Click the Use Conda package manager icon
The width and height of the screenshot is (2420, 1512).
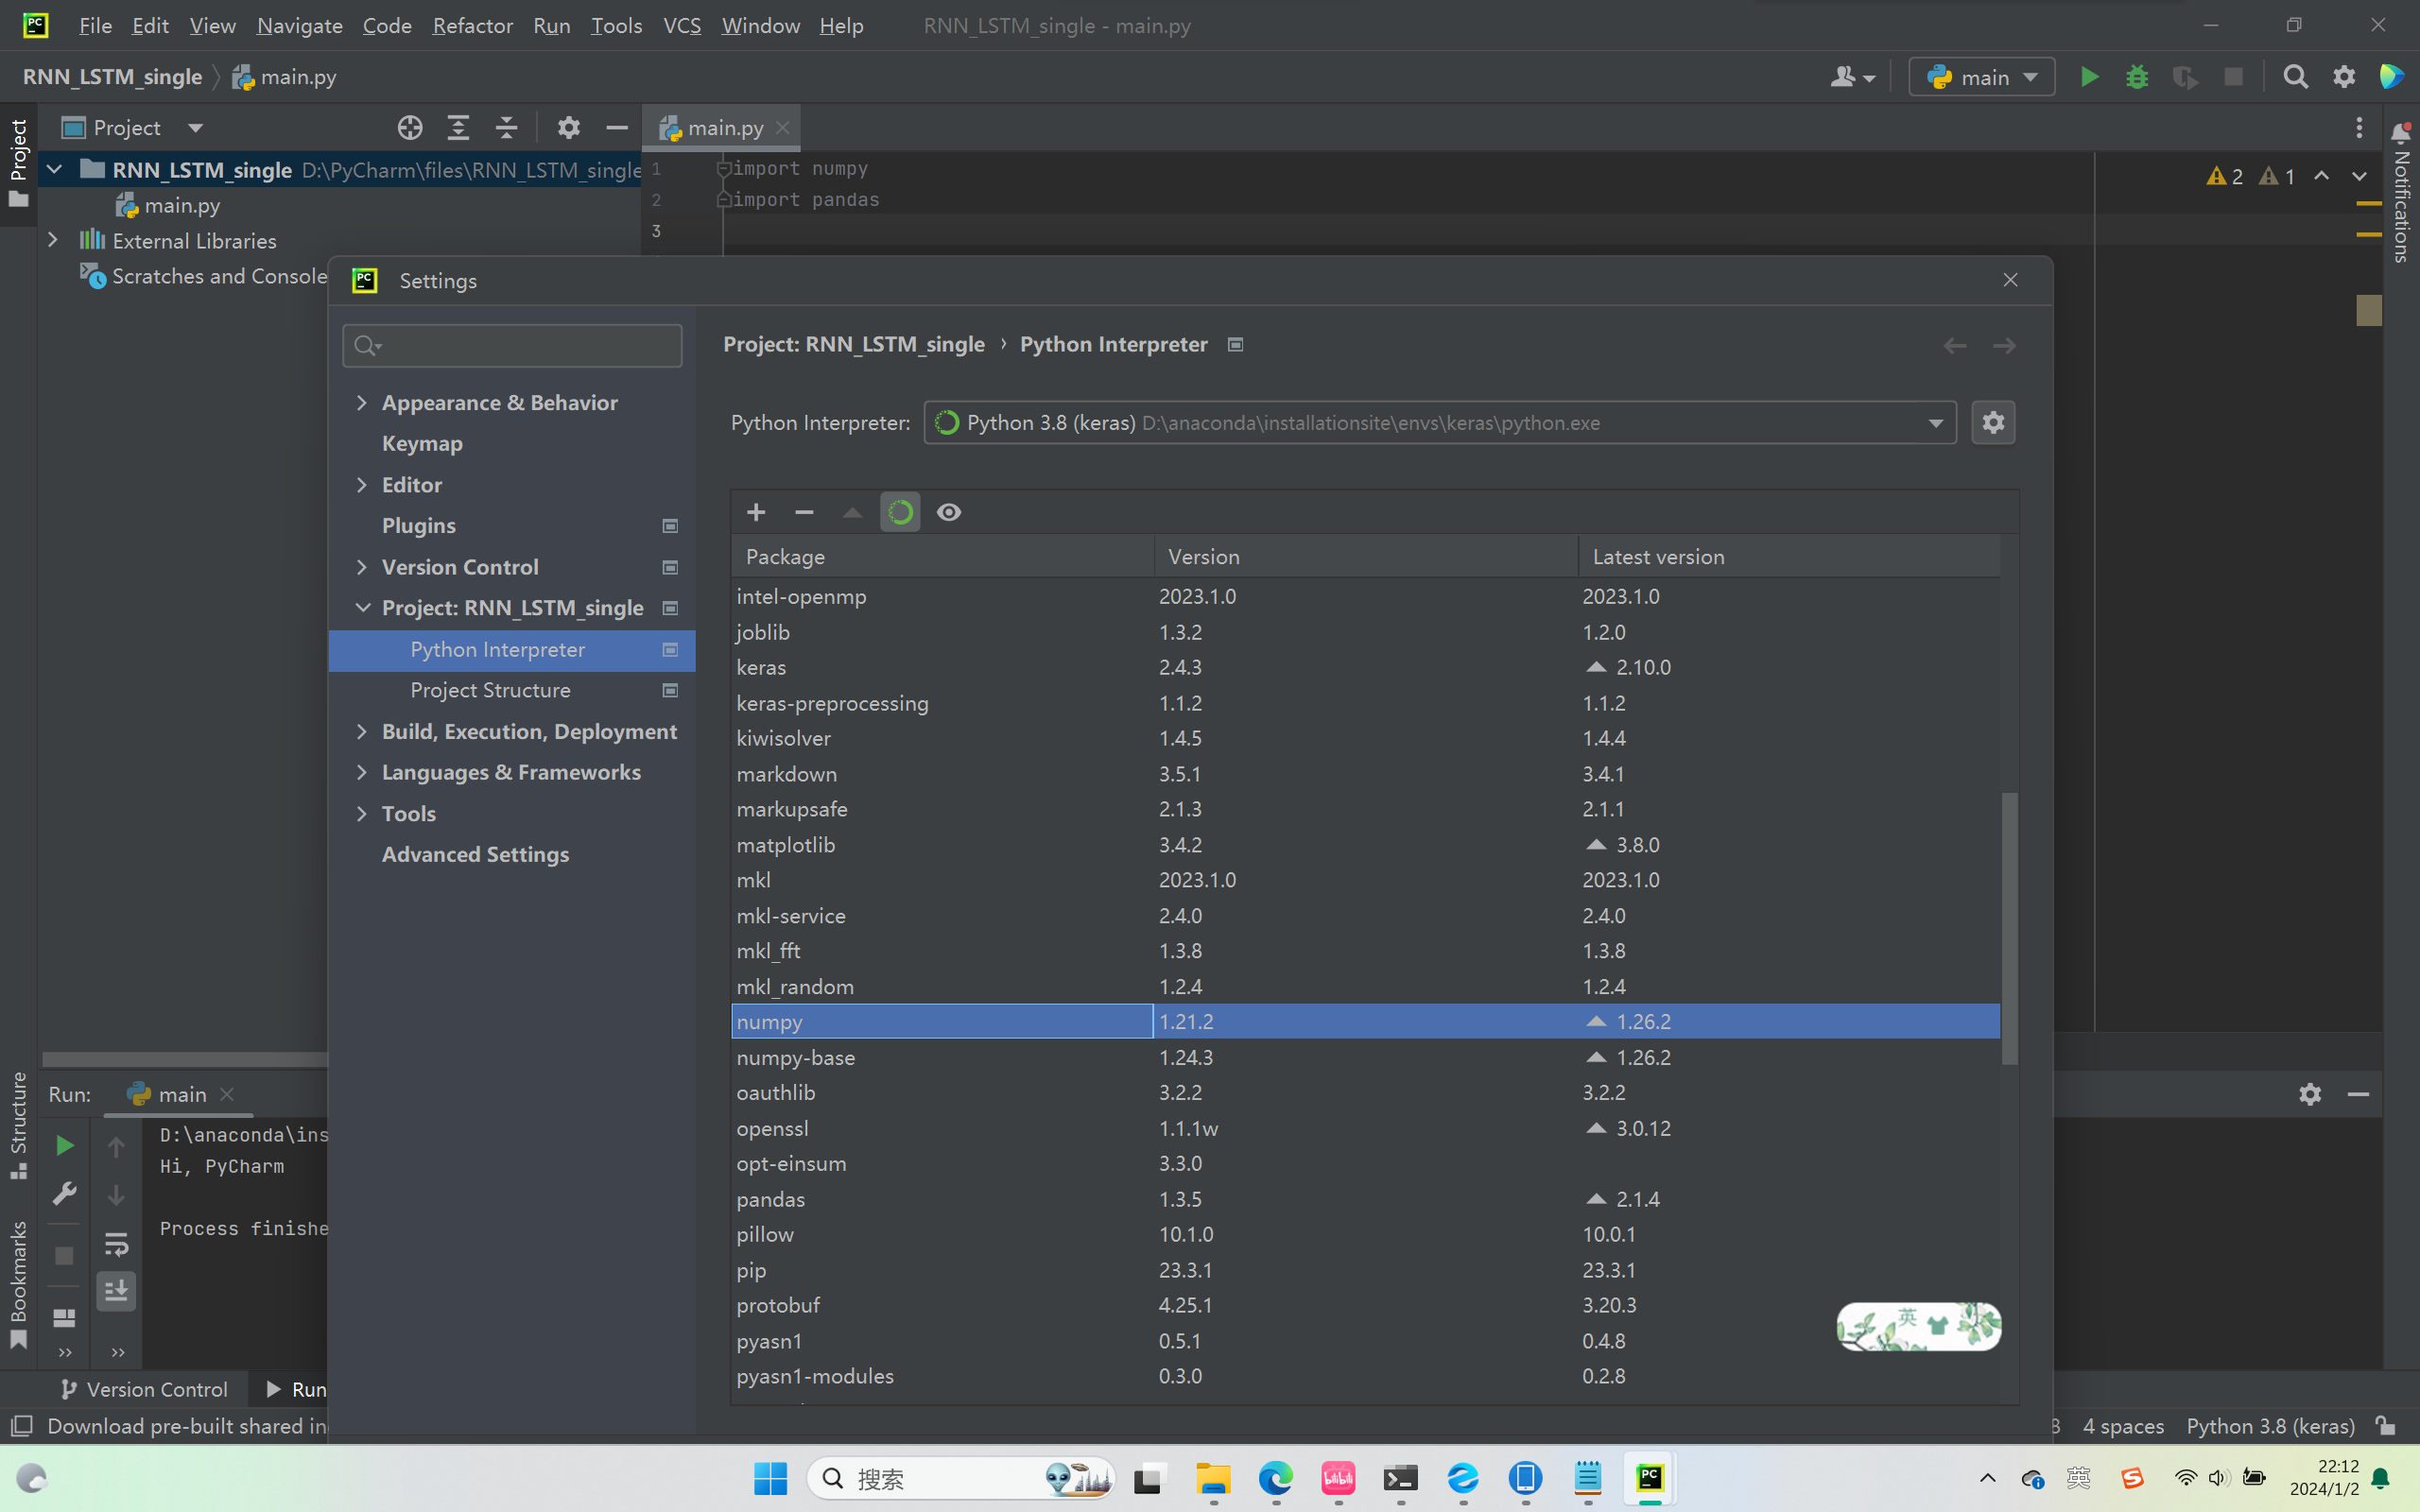pyautogui.click(x=900, y=512)
